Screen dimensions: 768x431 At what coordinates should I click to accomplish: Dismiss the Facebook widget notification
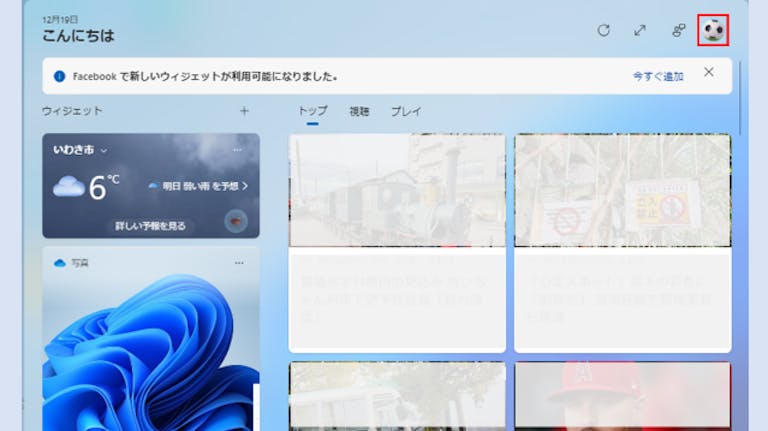tap(709, 72)
